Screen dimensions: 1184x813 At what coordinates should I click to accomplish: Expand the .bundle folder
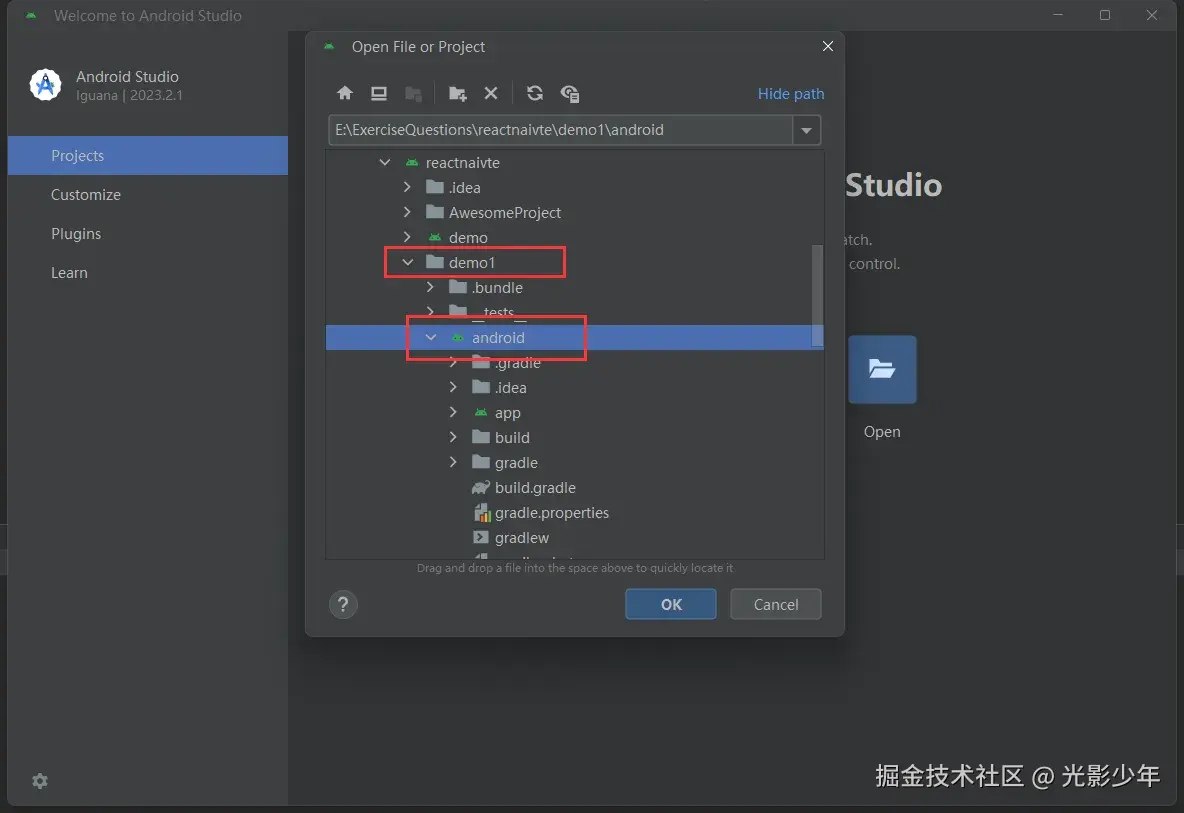430,287
